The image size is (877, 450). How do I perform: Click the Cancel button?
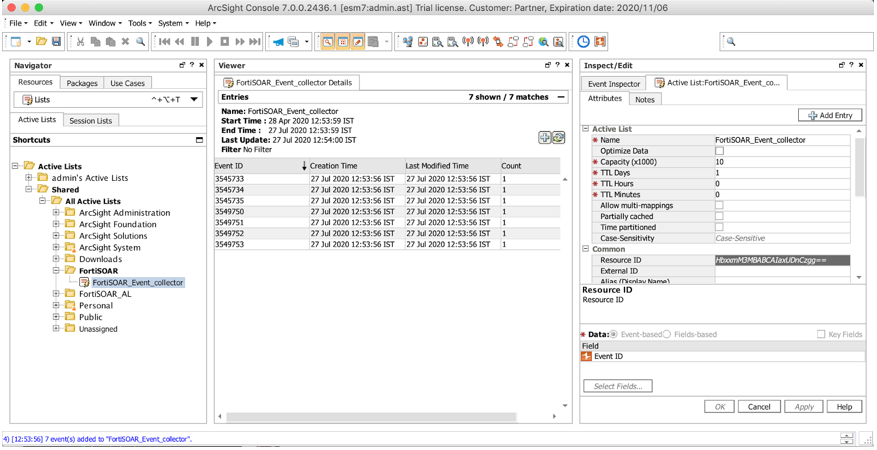pos(759,407)
